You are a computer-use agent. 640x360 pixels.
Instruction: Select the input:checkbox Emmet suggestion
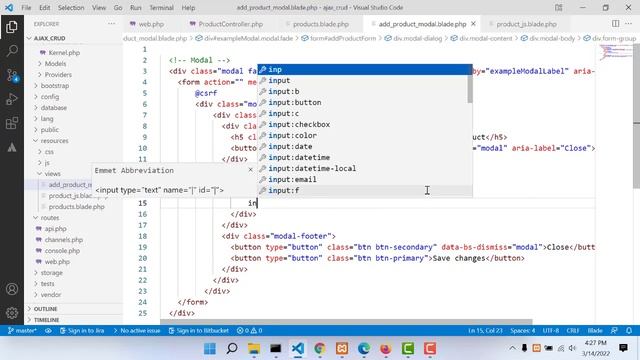[364, 124]
